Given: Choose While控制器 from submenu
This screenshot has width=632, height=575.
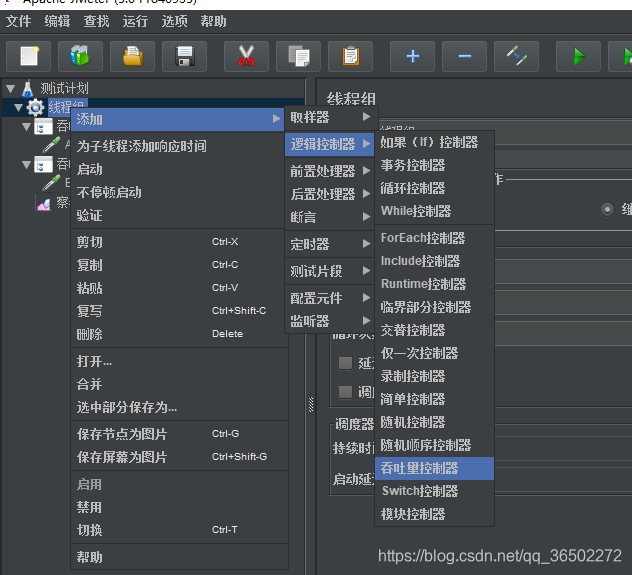Looking at the screenshot, I should point(434,211).
